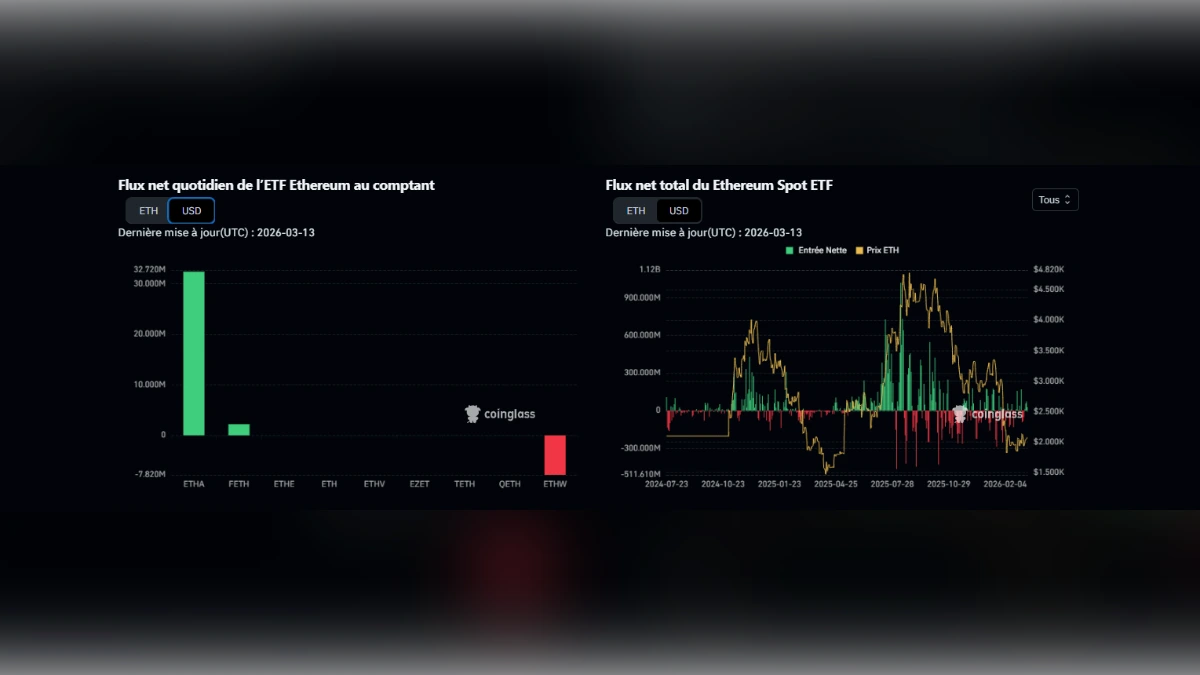Image resolution: width=1200 pixels, height=675 pixels.
Task: Click the coinglass animal logo icon on left chart
Action: point(471,413)
